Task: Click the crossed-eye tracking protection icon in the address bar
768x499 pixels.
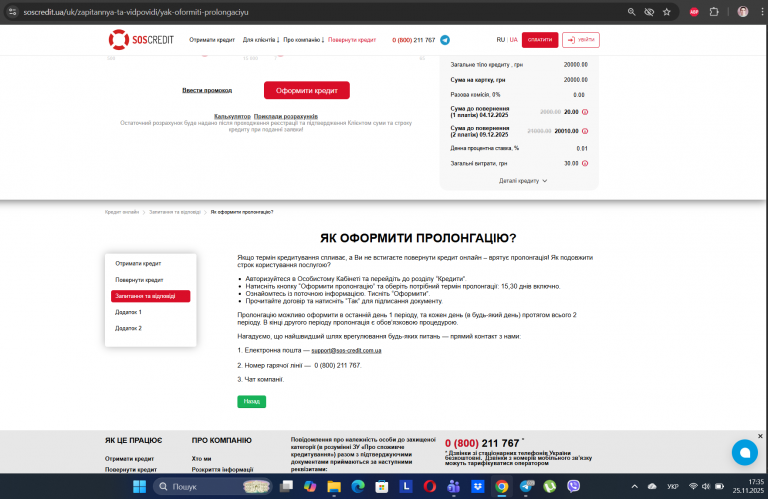Action: pos(649,12)
